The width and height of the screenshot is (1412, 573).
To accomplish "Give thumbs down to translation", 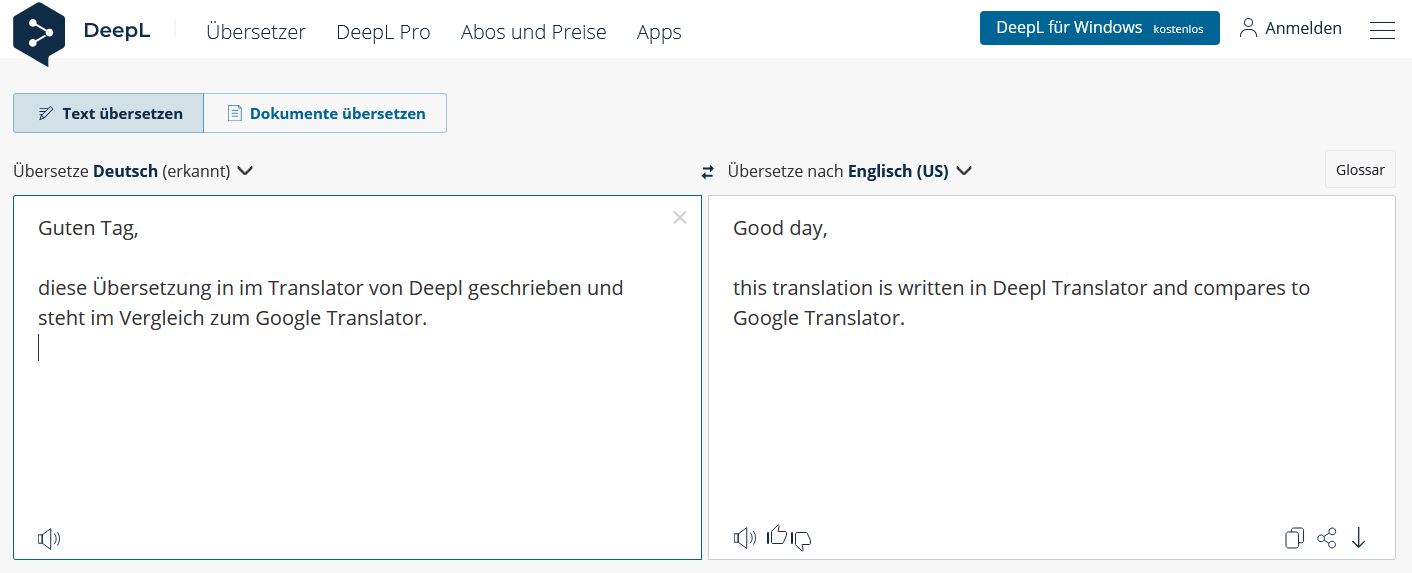I will 801,540.
